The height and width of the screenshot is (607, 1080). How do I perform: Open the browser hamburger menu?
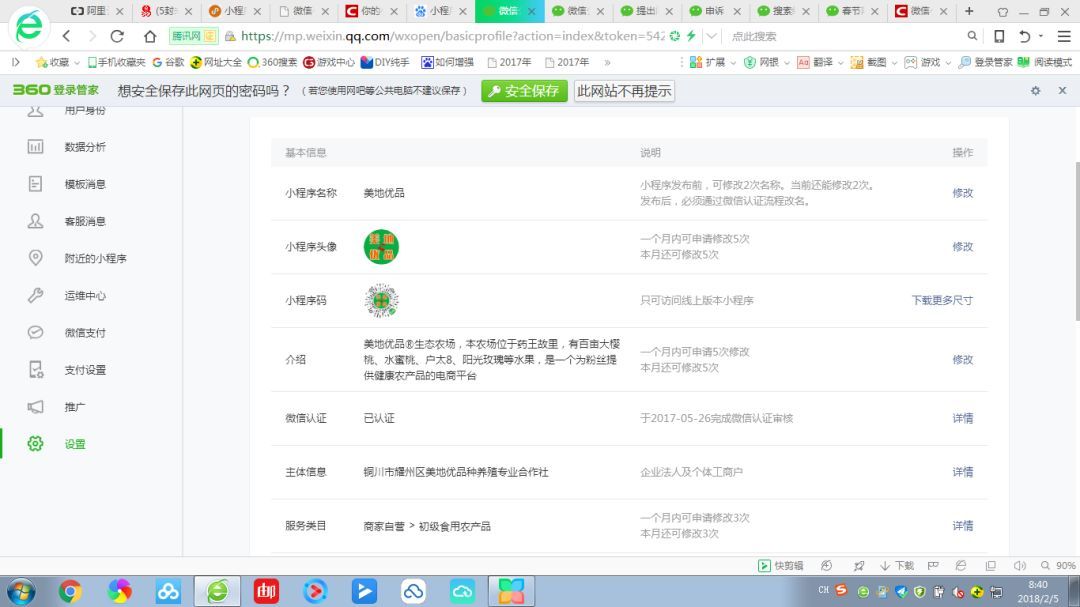(1063, 36)
